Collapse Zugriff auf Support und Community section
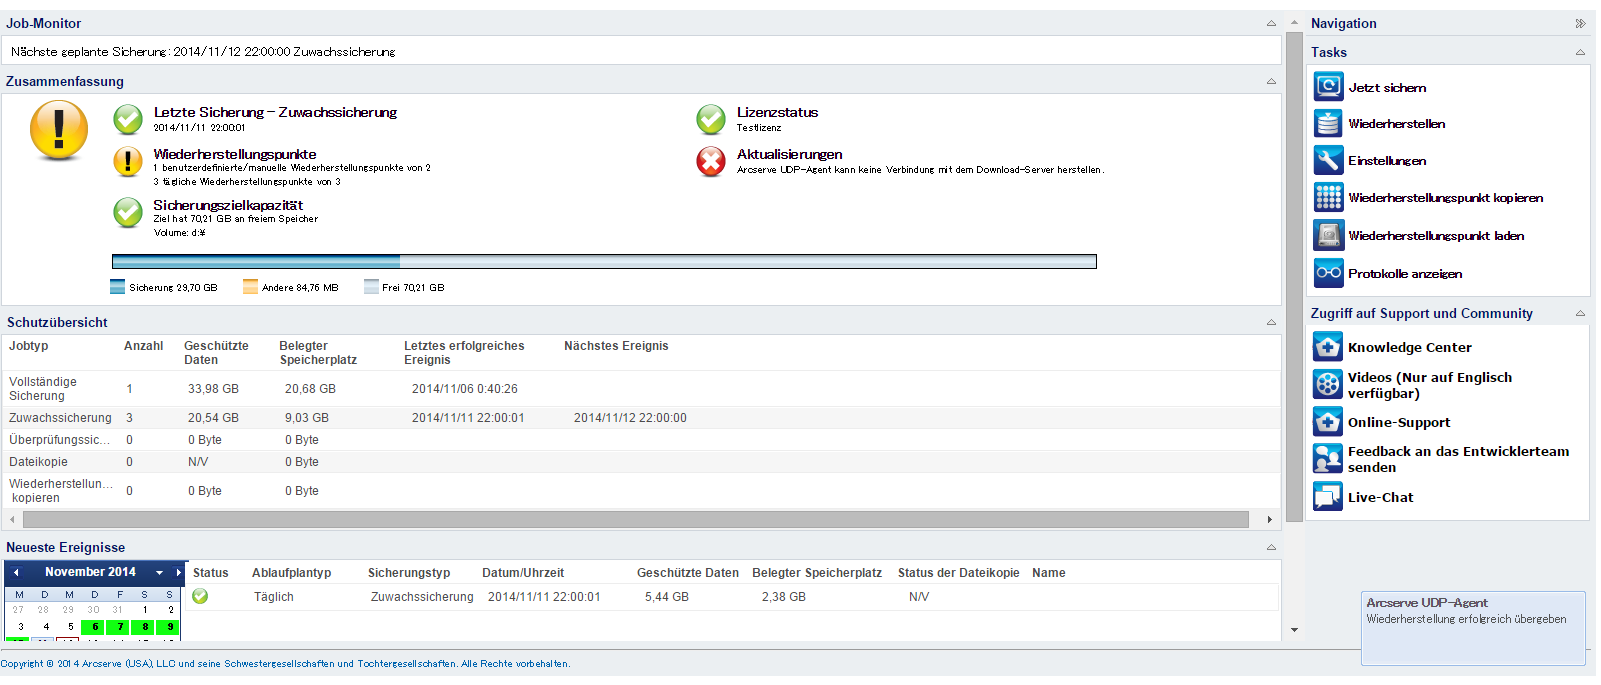Viewport: 1601px width, 685px height. pyautogui.click(x=1580, y=313)
